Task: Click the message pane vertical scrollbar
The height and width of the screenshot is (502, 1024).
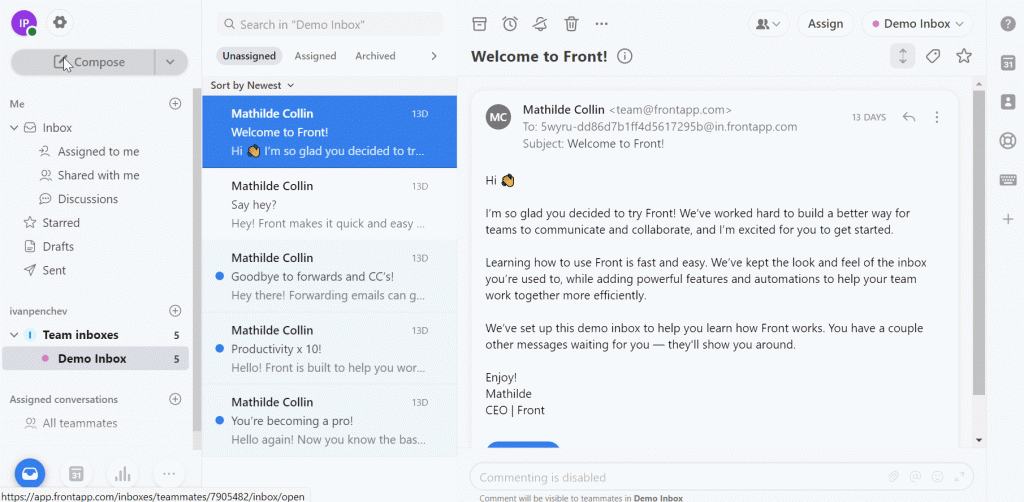Action: (978, 243)
